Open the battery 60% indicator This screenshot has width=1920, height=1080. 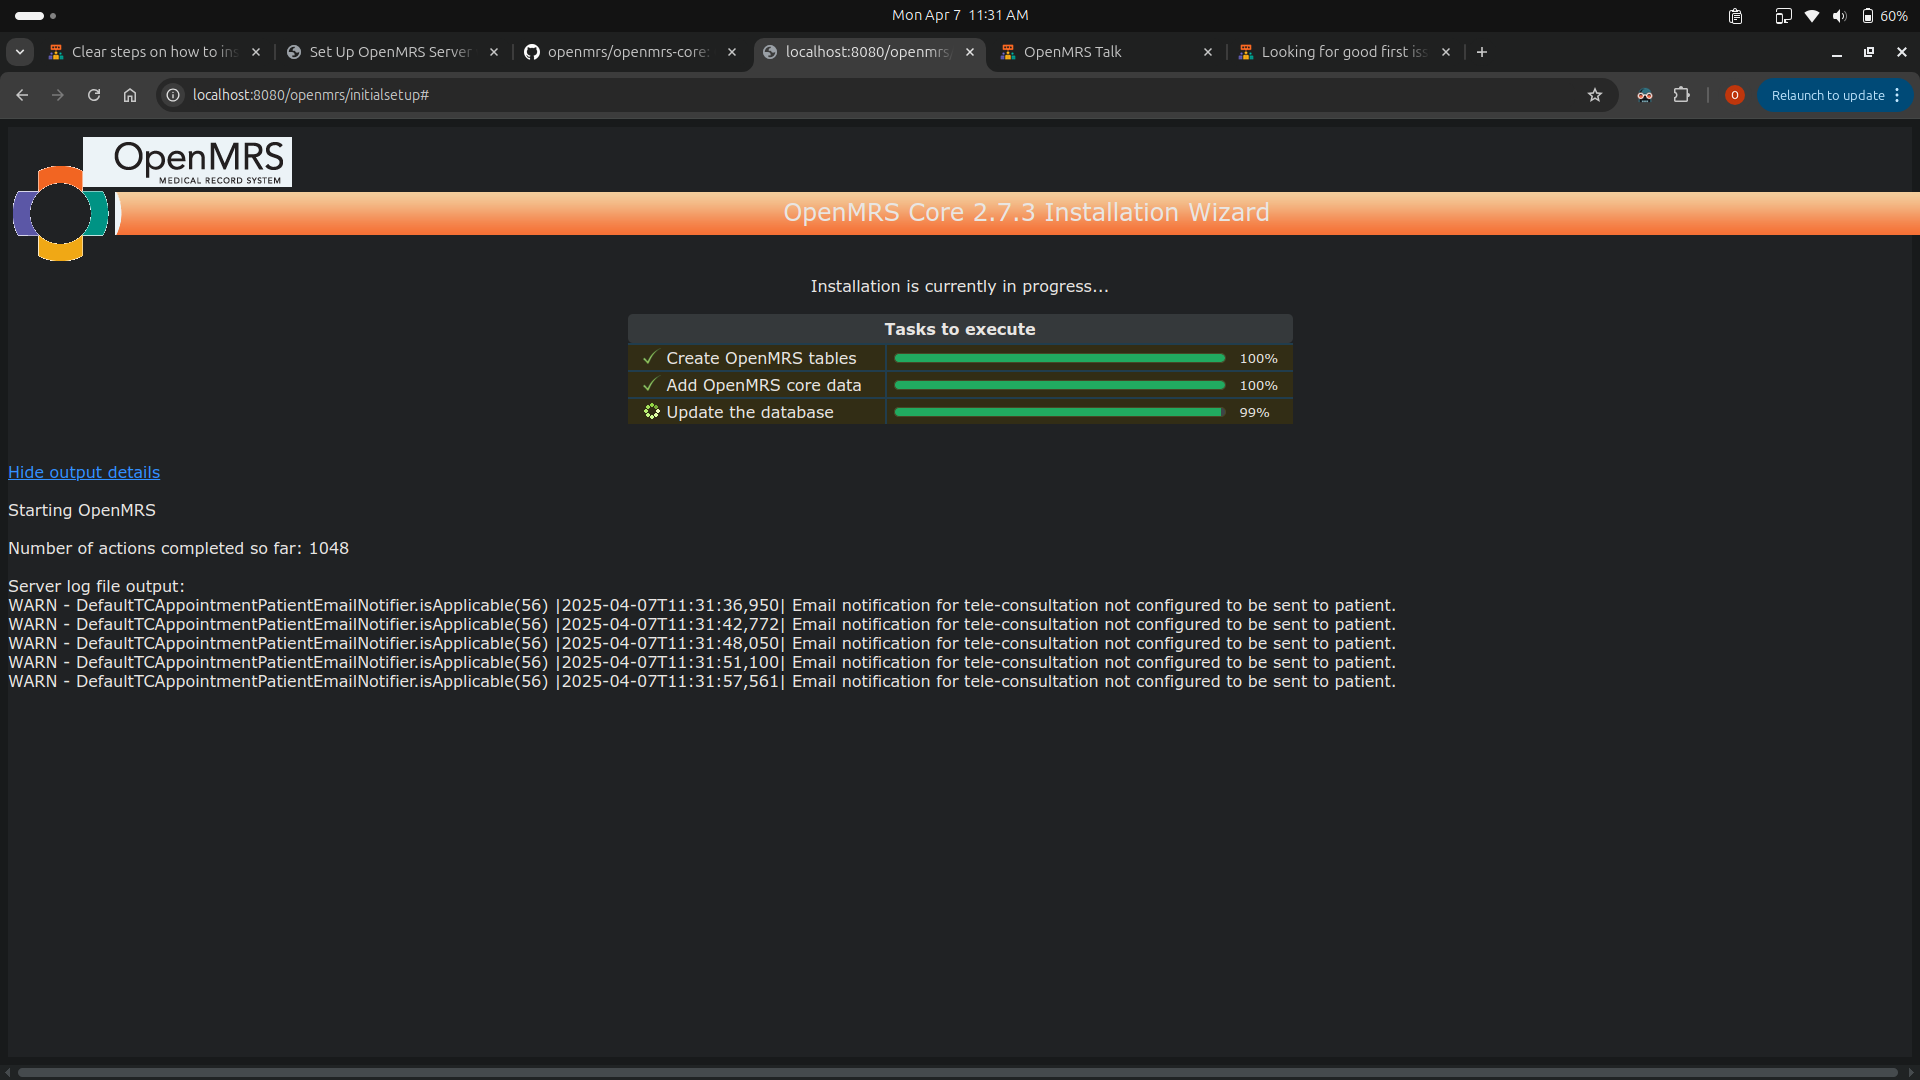pos(1884,16)
